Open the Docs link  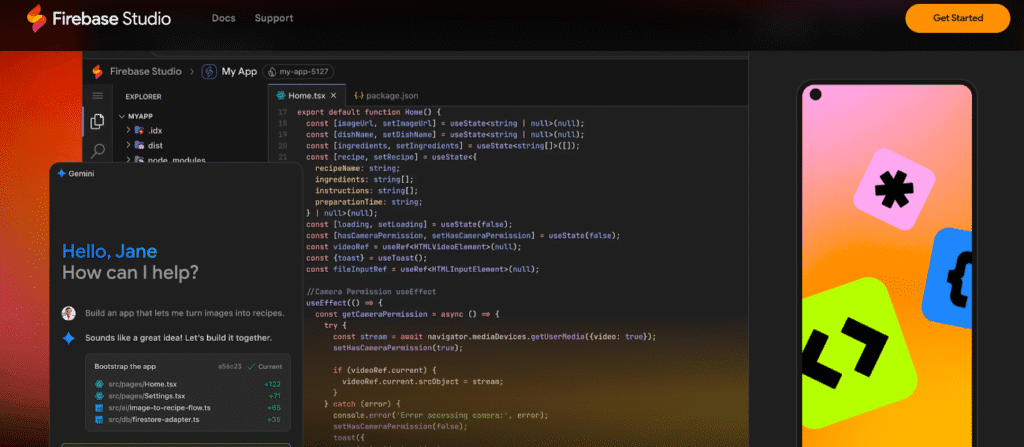click(223, 18)
